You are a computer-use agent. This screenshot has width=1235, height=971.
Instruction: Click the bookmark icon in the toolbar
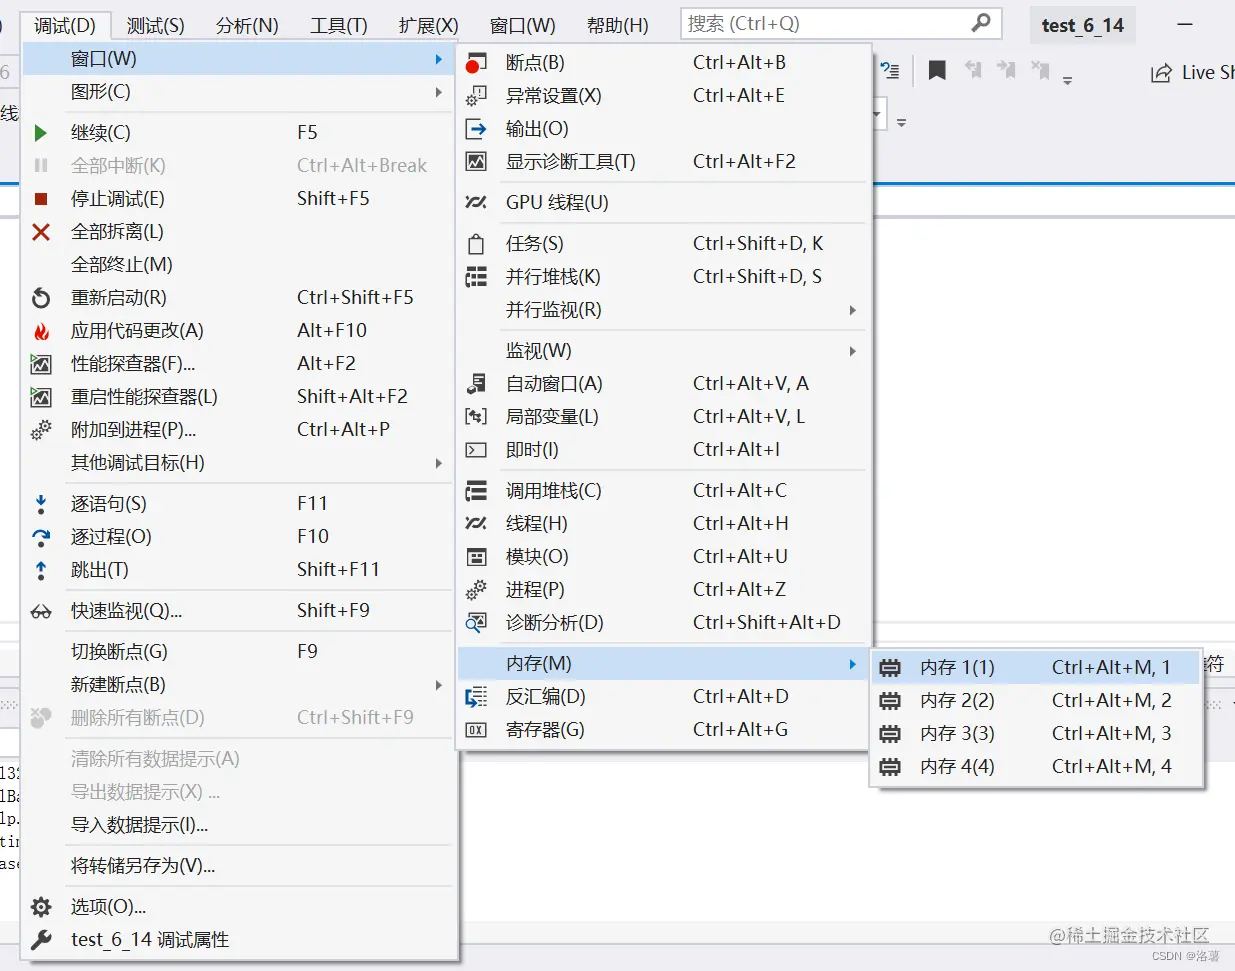[x=937, y=70]
